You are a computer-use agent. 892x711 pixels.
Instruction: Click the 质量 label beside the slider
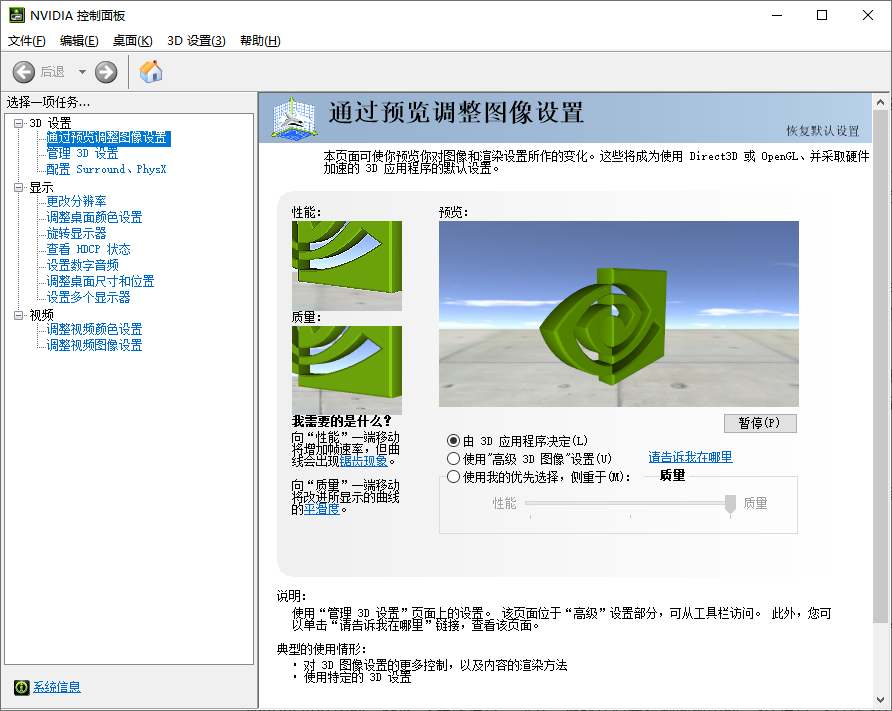tap(755, 503)
